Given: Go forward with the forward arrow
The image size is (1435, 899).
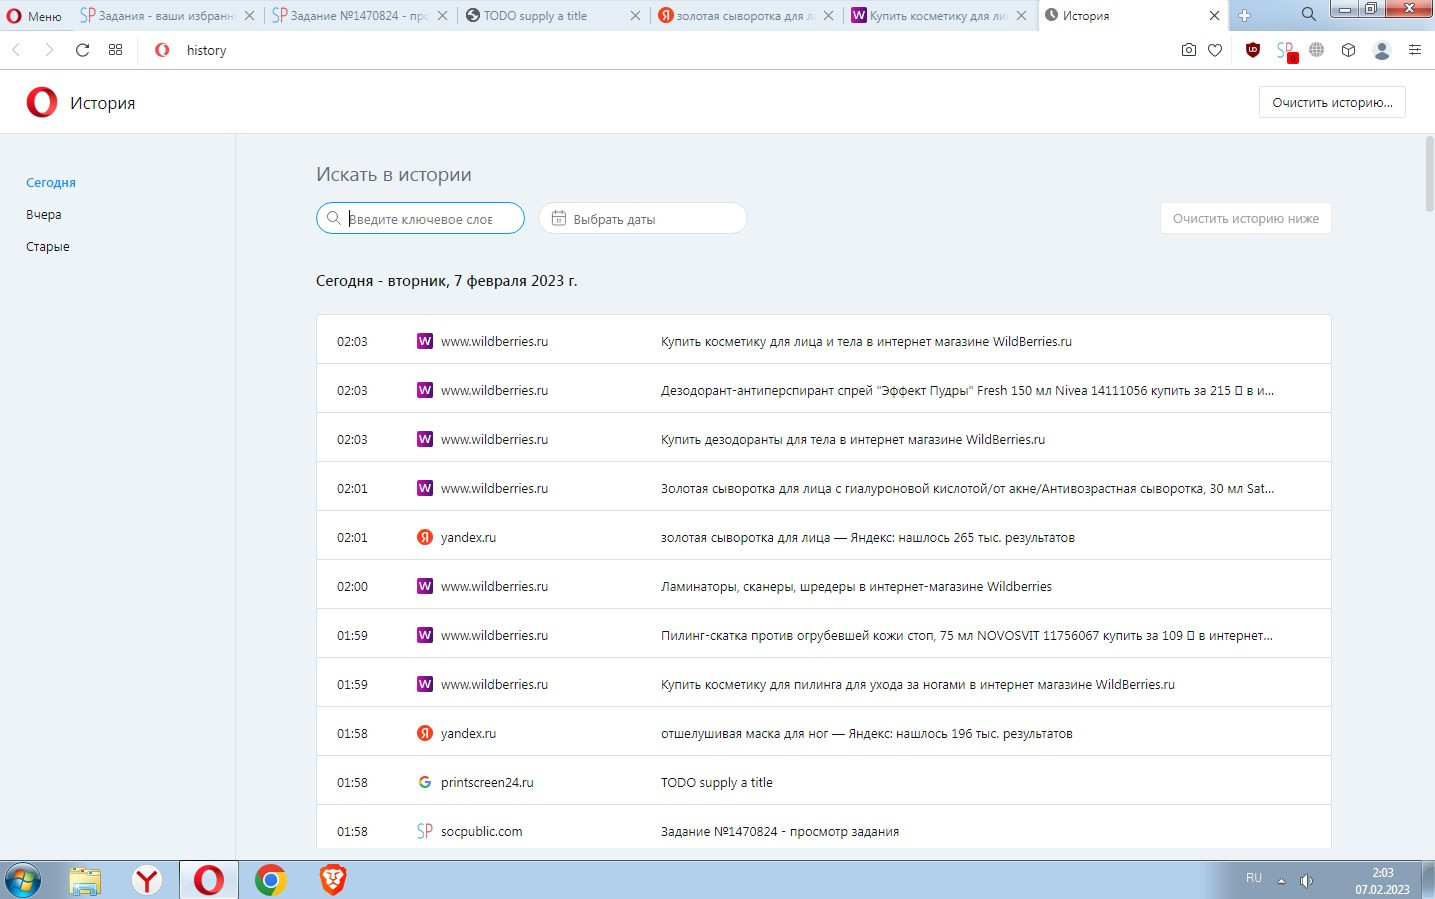Looking at the screenshot, I should [x=48, y=50].
